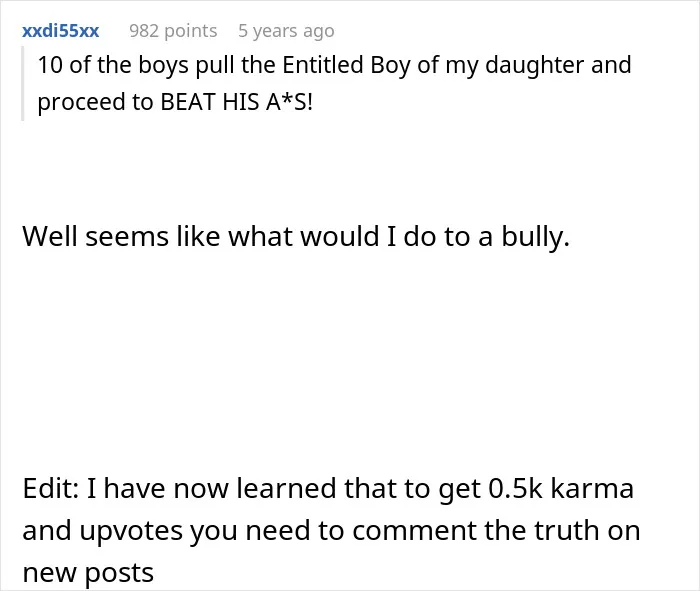Screen dimensions: 700x591
Task: Click the word 'learned' in edit line
Action: pyautogui.click(x=286, y=488)
